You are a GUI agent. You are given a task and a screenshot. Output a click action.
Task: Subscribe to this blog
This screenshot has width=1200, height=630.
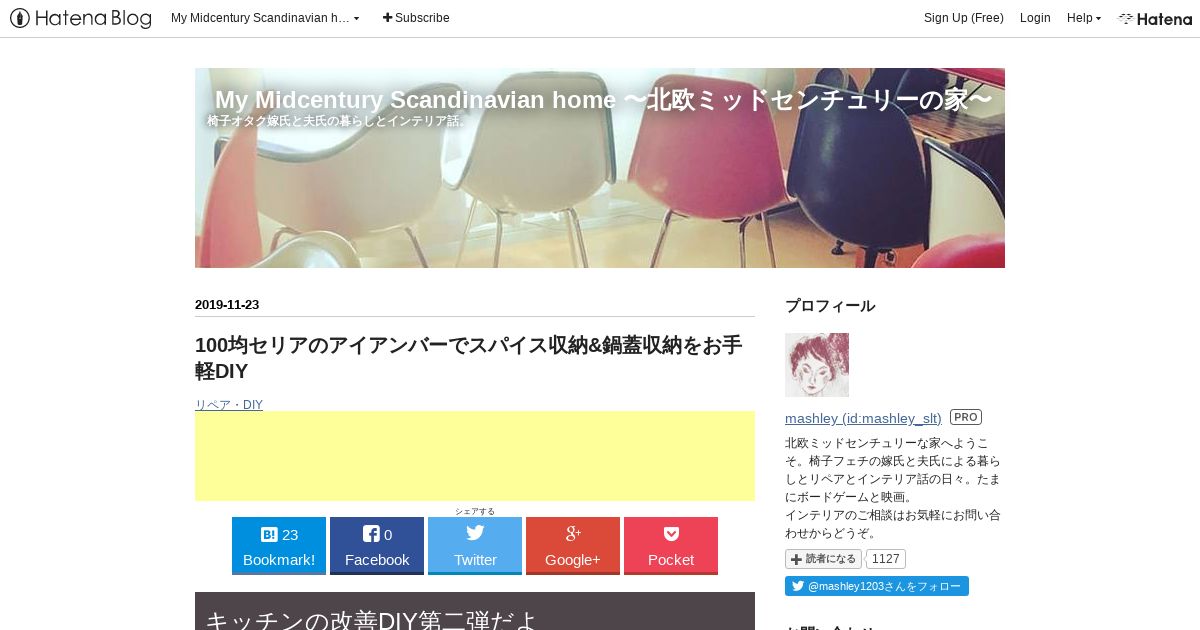coord(416,18)
